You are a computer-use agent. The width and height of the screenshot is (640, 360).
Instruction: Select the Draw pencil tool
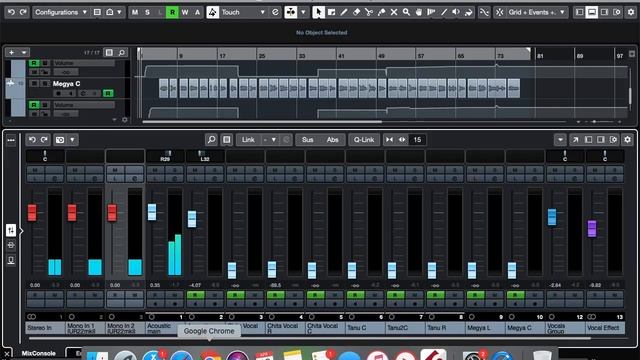point(344,12)
